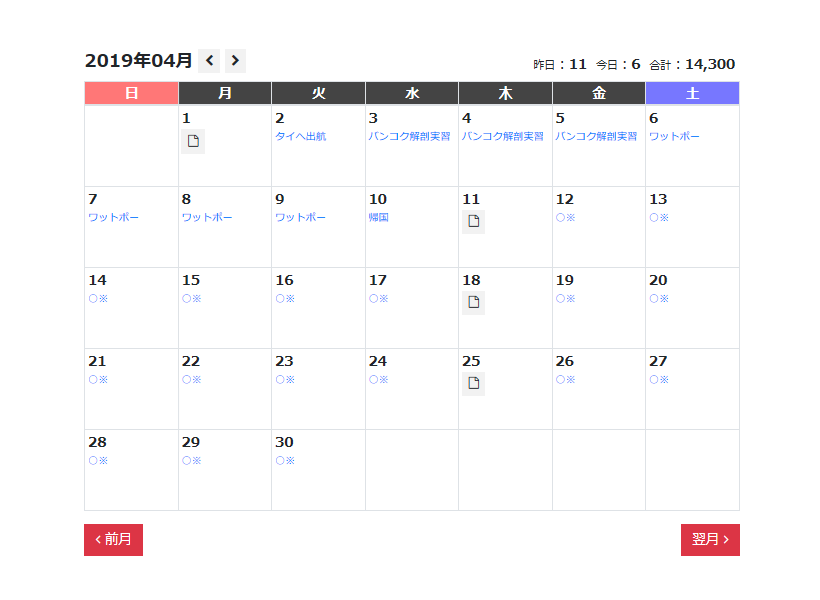
Task: Open ワットポー event on April 9
Action: point(301,218)
